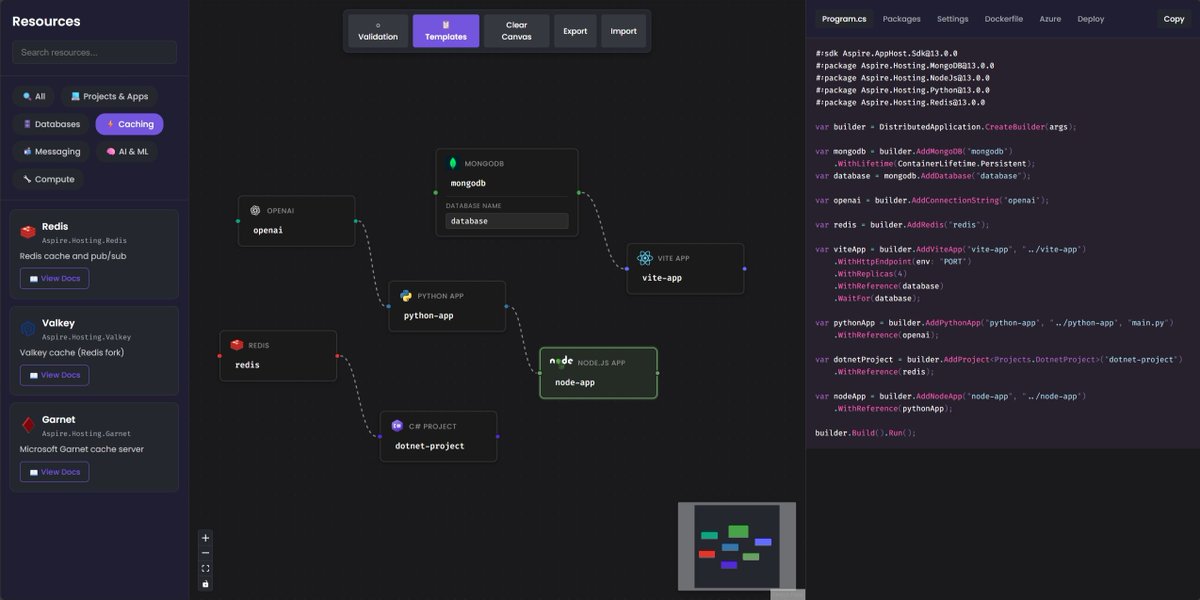Viewport: 1200px width, 600px height.
Task: View Docs for Garnet
Action: tap(55, 472)
